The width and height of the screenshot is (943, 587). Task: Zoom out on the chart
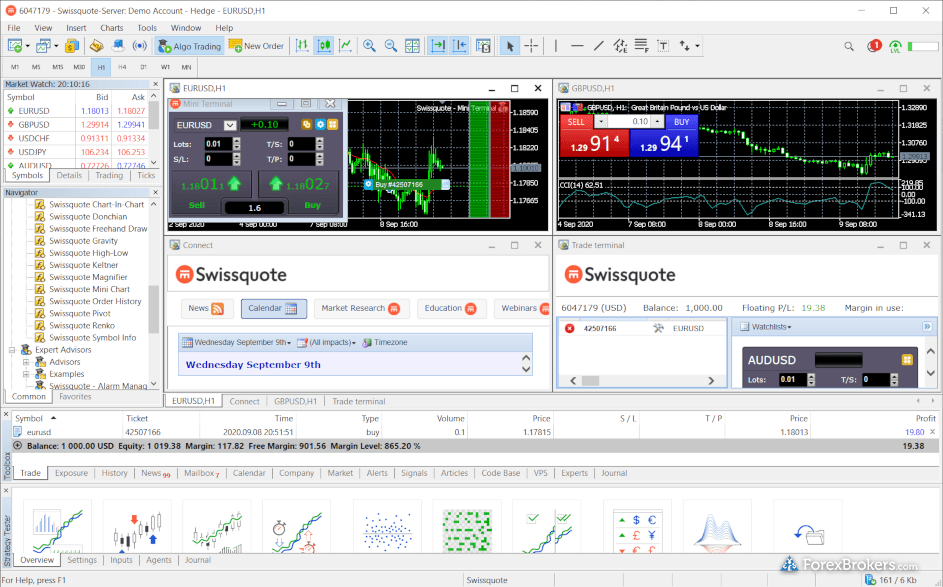[391, 46]
